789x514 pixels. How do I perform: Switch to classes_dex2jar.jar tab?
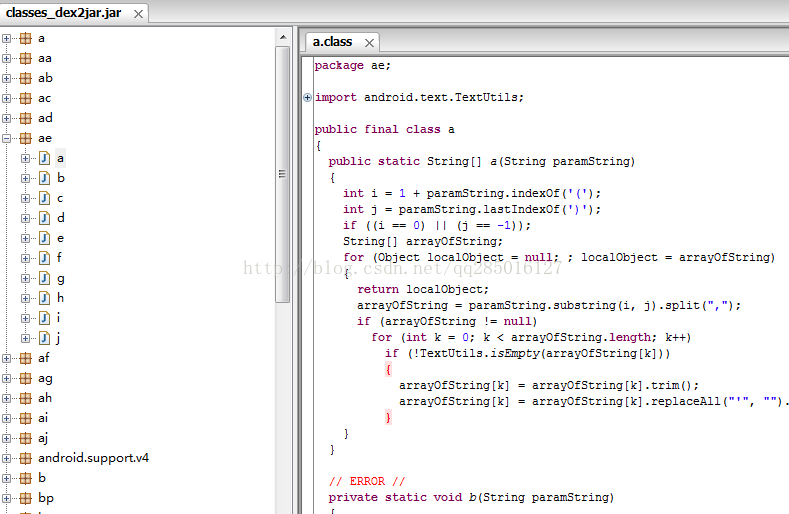[62, 13]
